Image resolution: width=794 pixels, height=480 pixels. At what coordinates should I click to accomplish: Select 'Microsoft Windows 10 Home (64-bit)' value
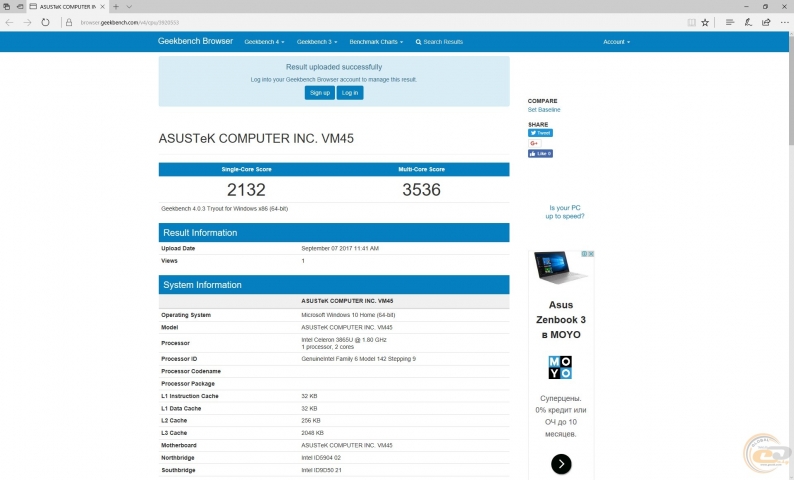(x=348, y=315)
